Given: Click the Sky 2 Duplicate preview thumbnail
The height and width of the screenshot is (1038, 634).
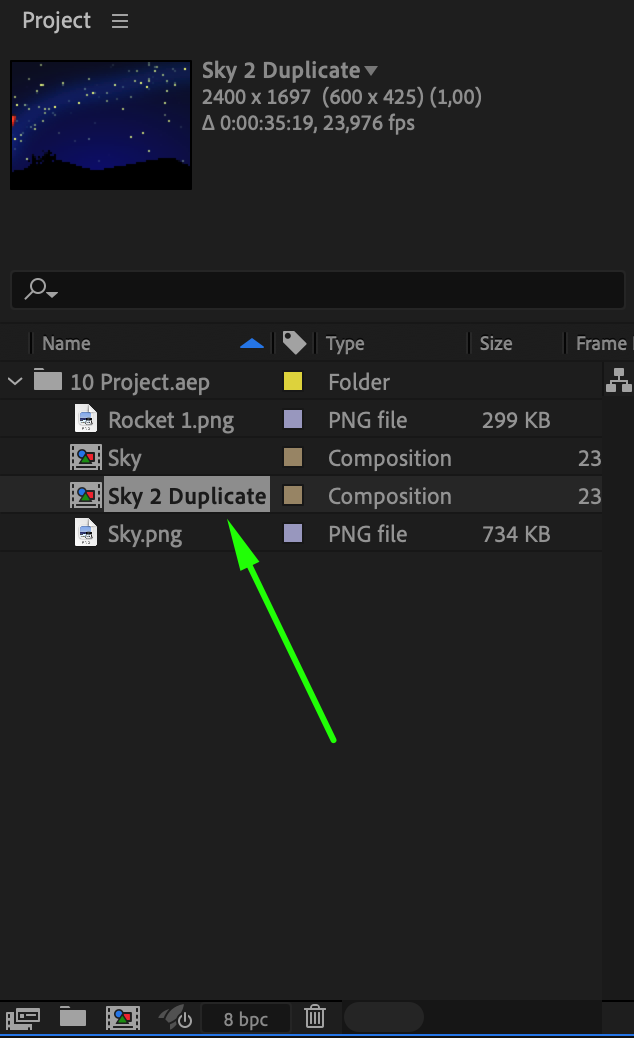Looking at the screenshot, I should point(101,125).
